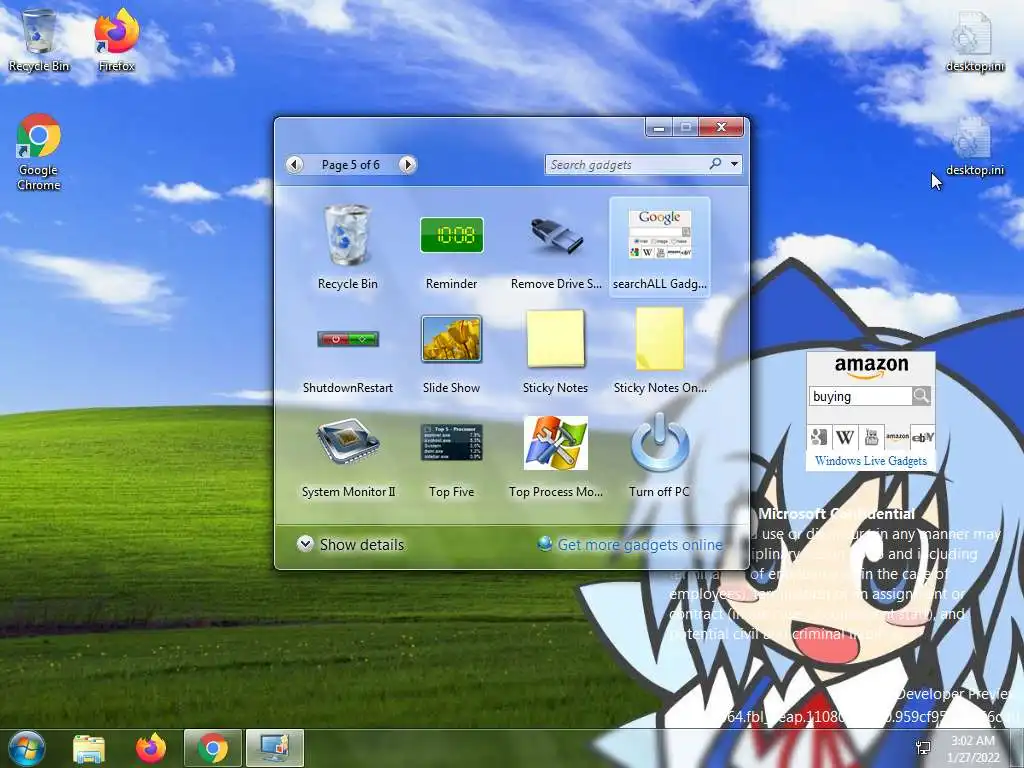Screen dimensions: 1024x768
Task: Switch desktop gadget engine to Google
Action: [819, 437]
